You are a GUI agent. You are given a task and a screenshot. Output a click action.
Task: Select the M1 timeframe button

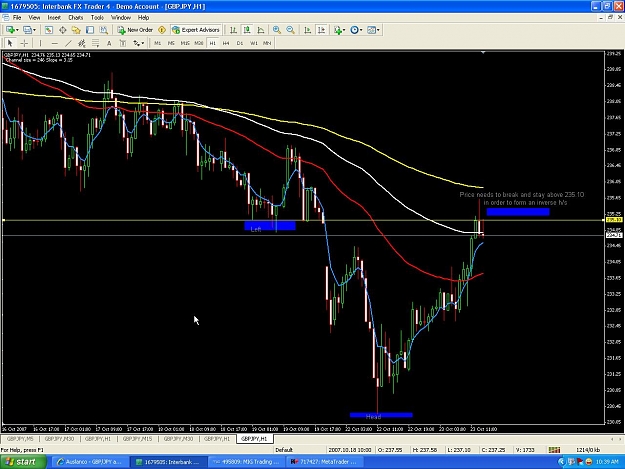(157, 43)
